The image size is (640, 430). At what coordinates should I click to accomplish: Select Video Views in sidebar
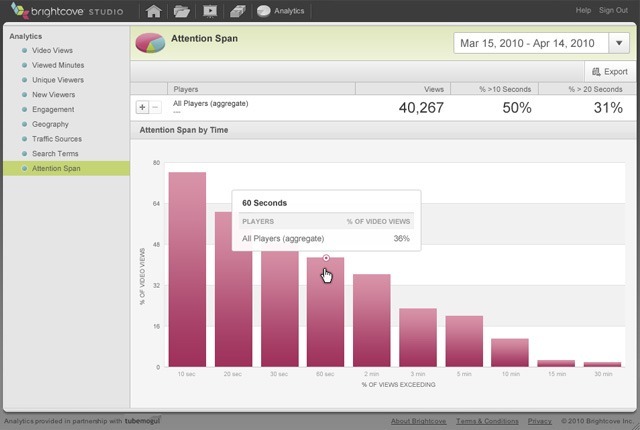click(x=52, y=50)
